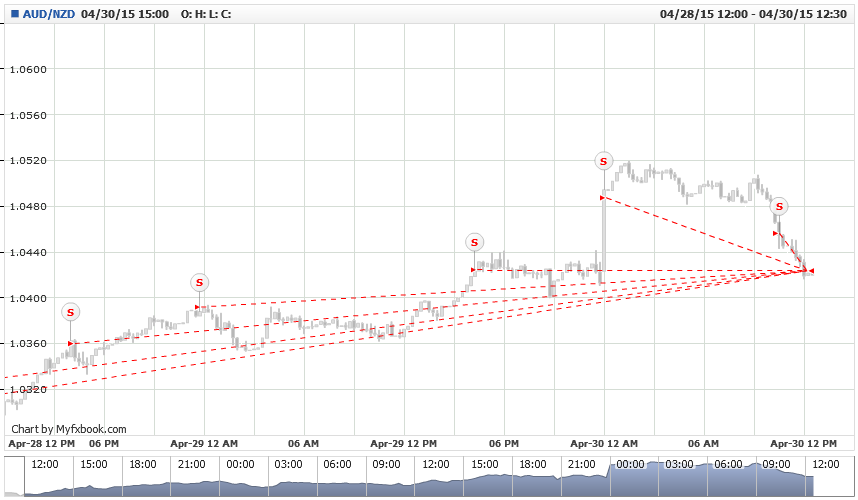
Task: Click the 1.0600 price axis label
Action: (28, 69)
